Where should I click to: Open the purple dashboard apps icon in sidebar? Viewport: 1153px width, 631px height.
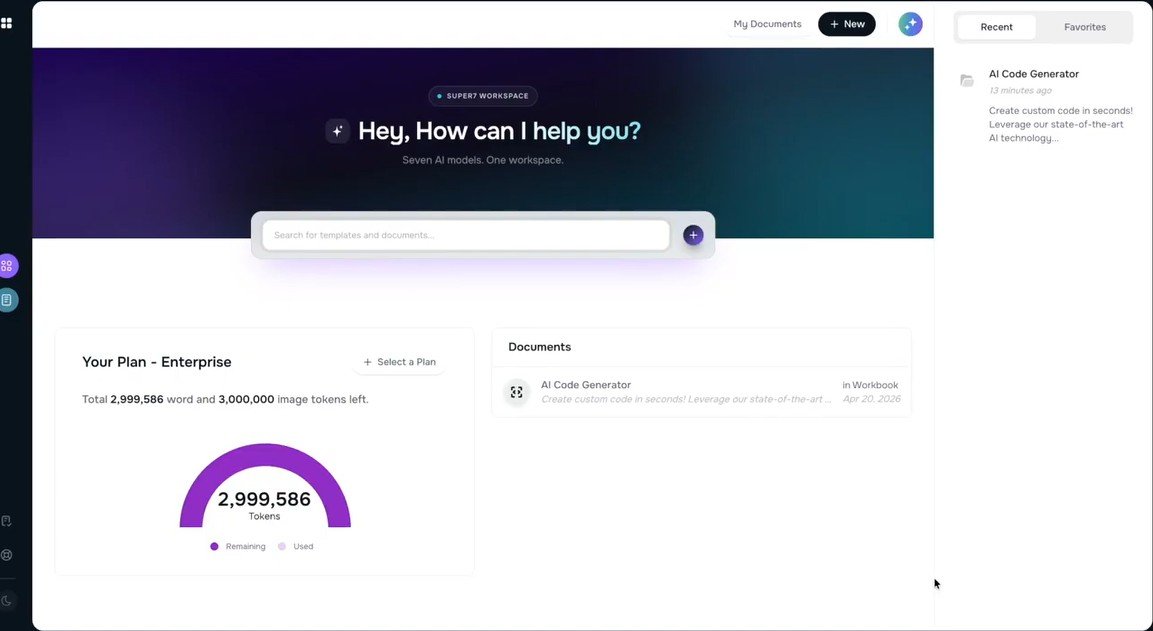[7, 265]
